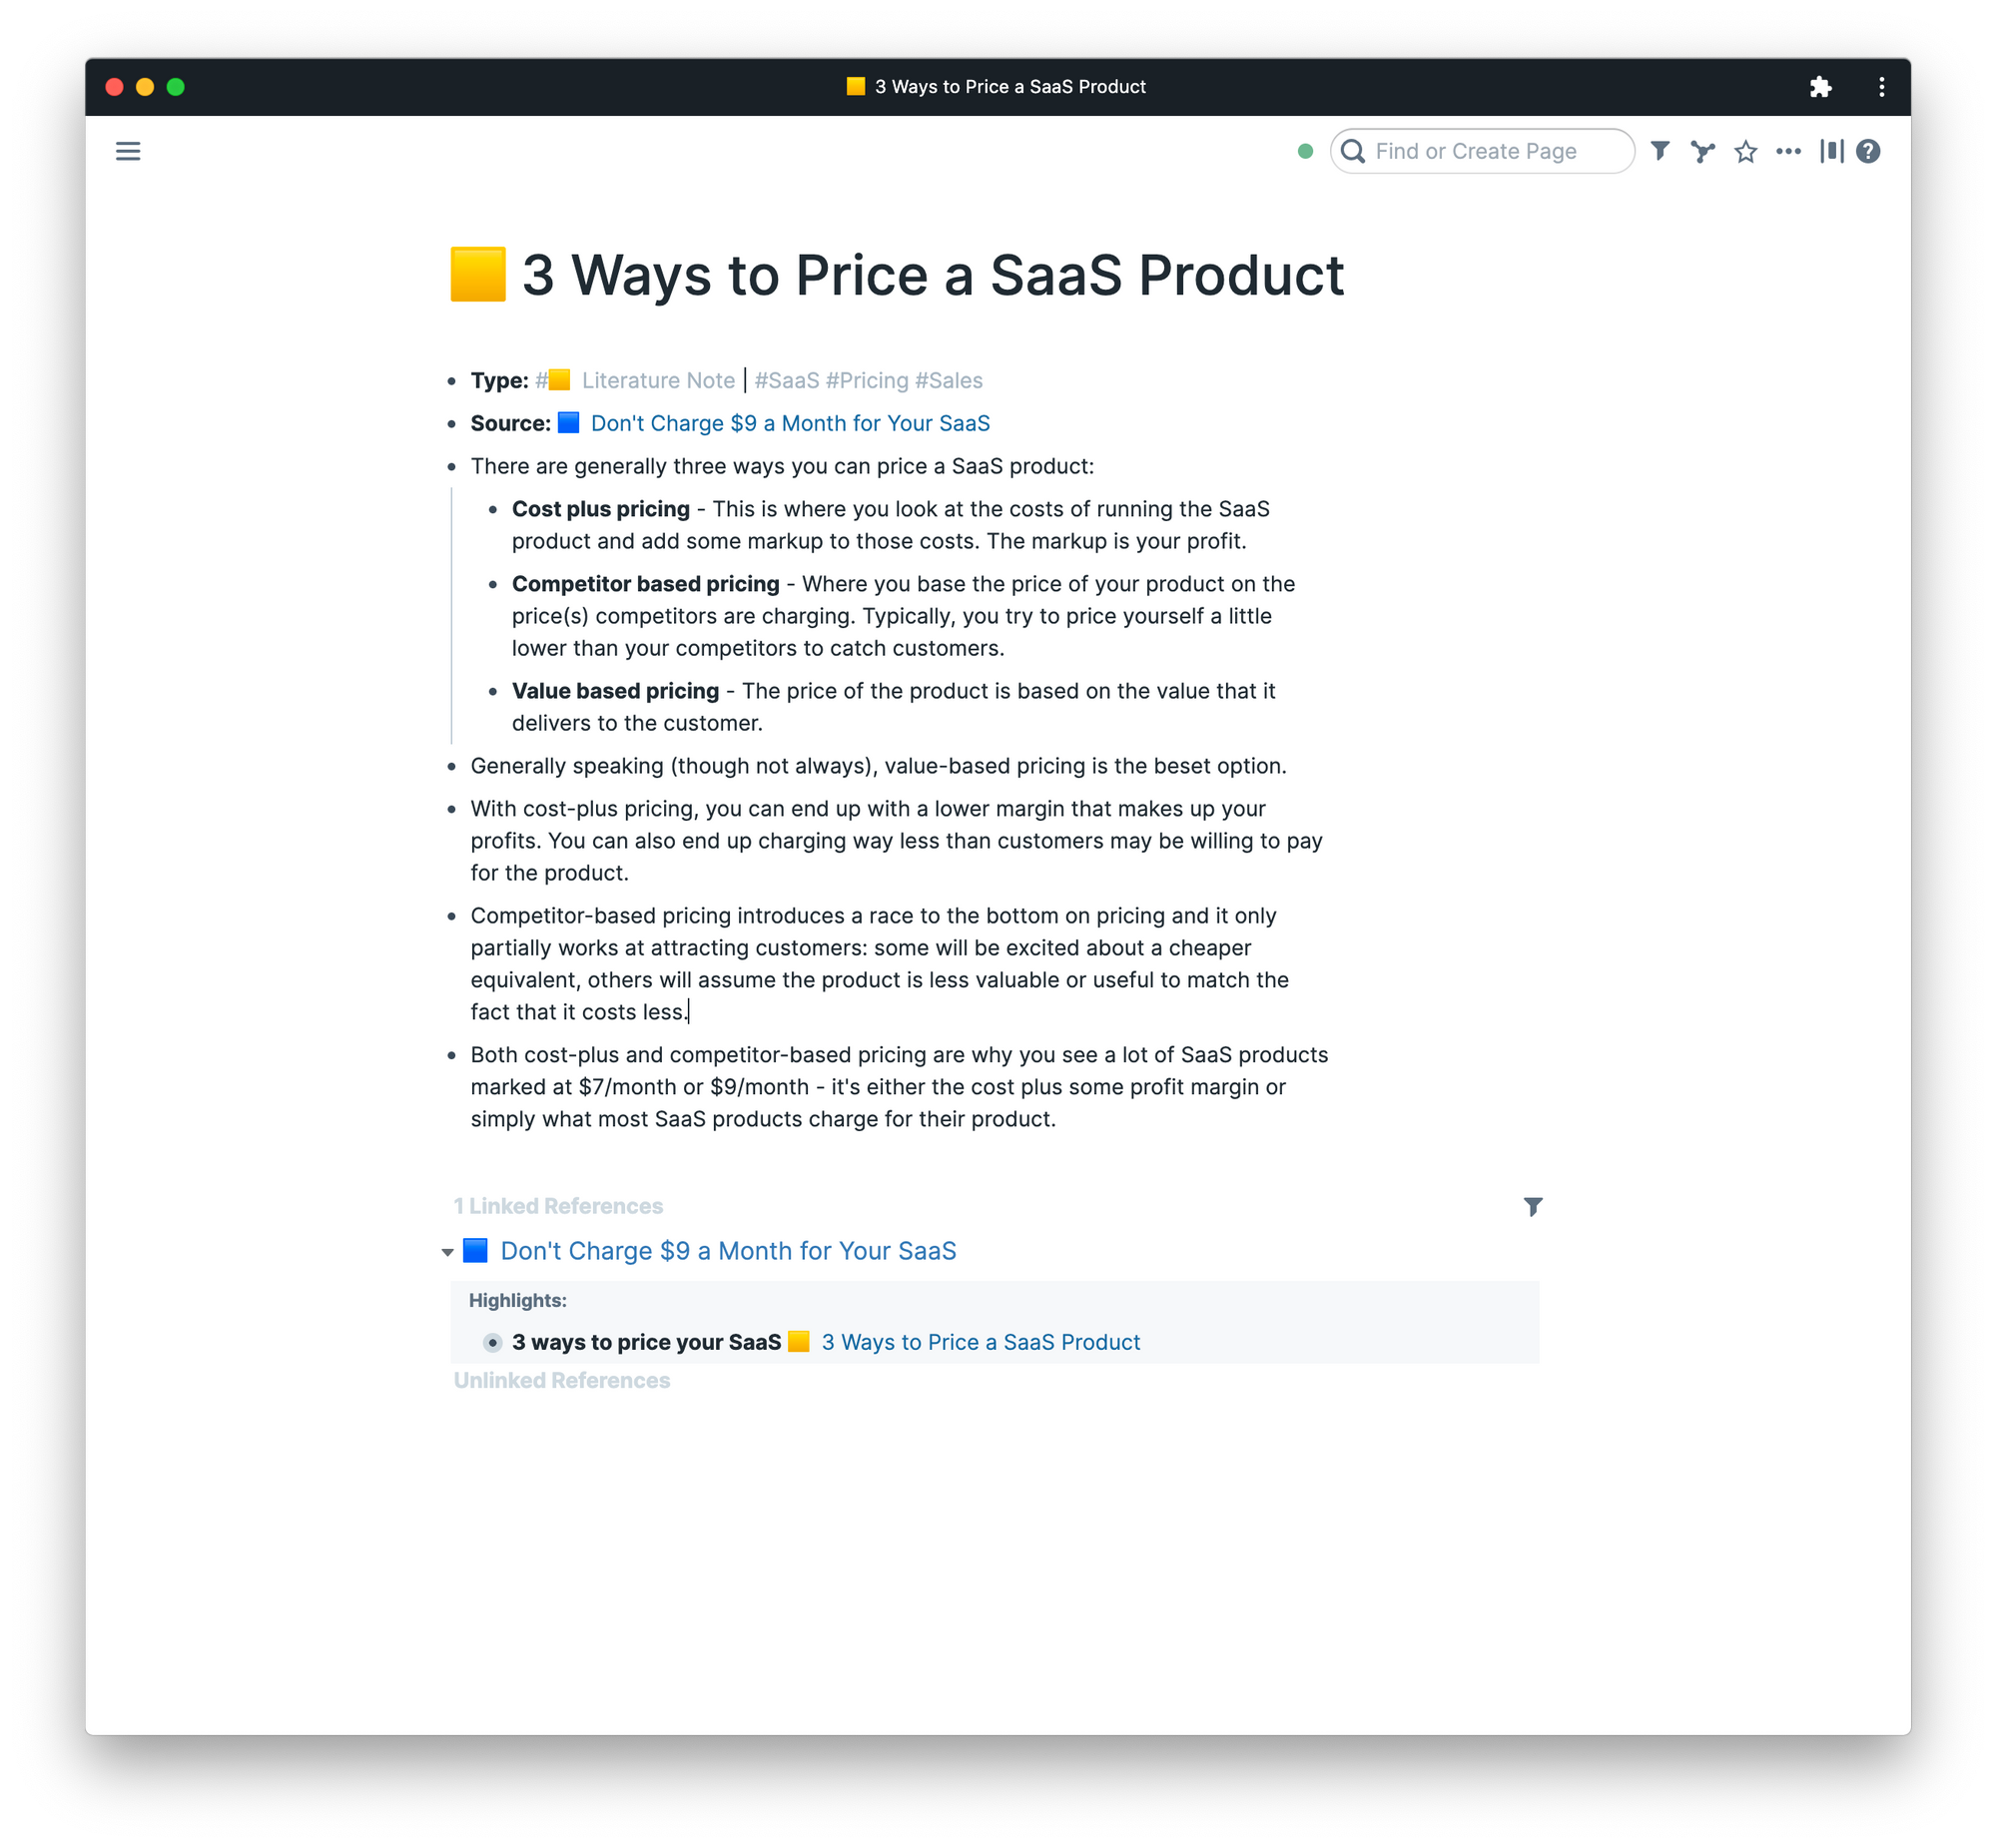The width and height of the screenshot is (1997, 1848).
Task: Open the Source link Don't Charge $9 a Month
Action: pyautogui.click(x=790, y=423)
